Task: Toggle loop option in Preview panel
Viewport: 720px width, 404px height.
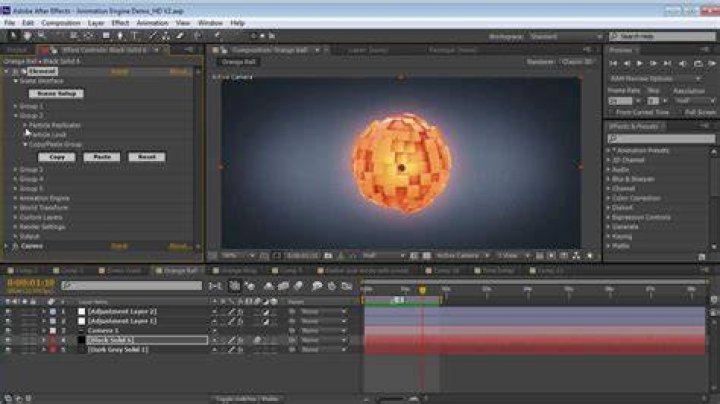Action: 698,64
